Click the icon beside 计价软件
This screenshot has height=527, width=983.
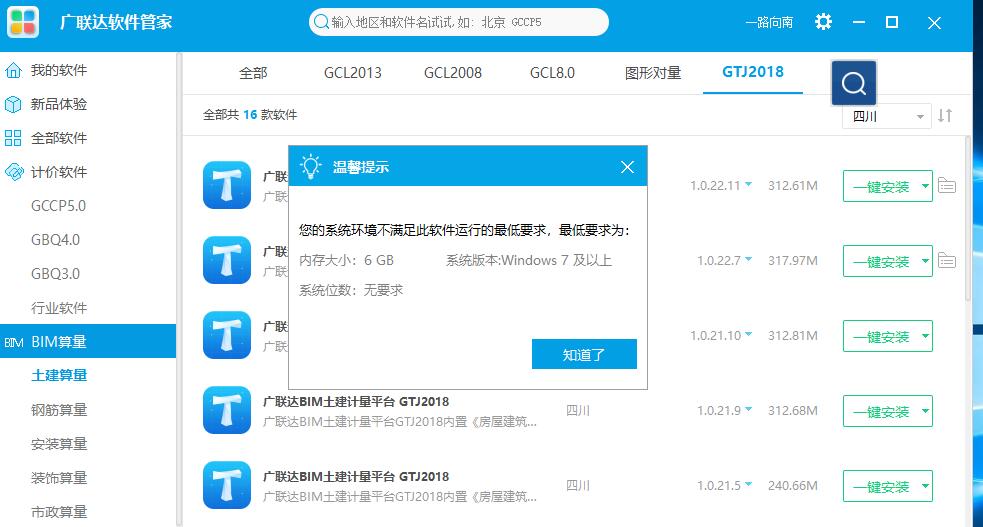(x=13, y=172)
